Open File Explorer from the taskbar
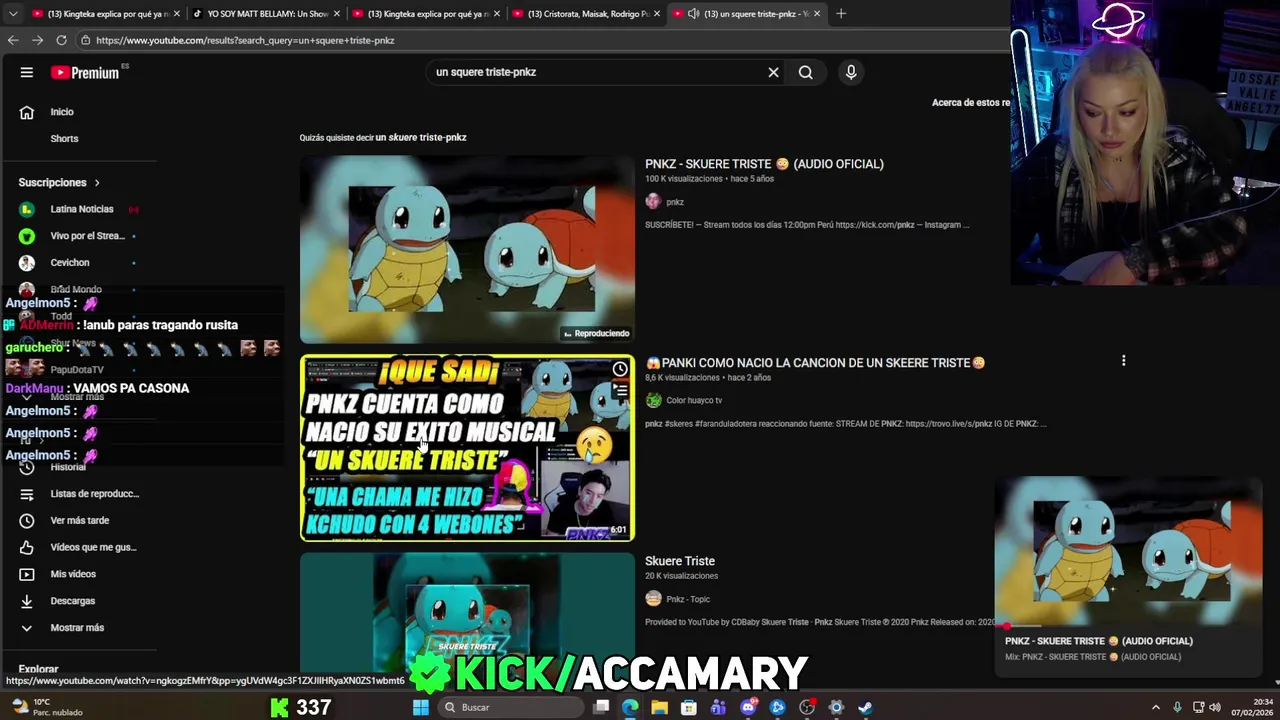This screenshot has height=720, width=1280. pyautogui.click(x=659, y=707)
